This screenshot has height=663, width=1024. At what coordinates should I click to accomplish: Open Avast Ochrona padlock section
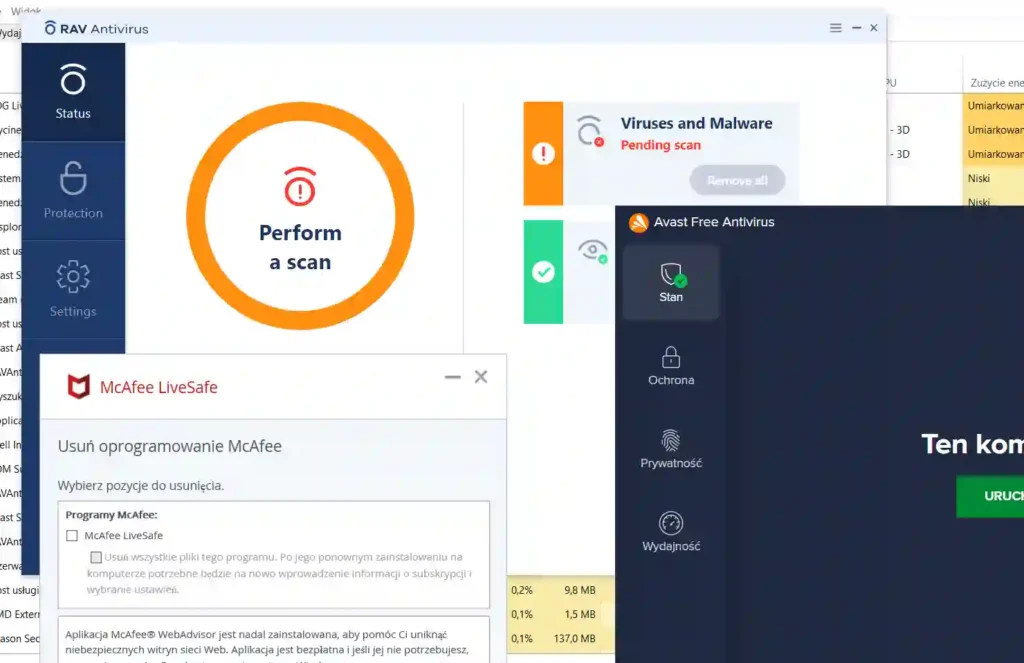[671, 366]
